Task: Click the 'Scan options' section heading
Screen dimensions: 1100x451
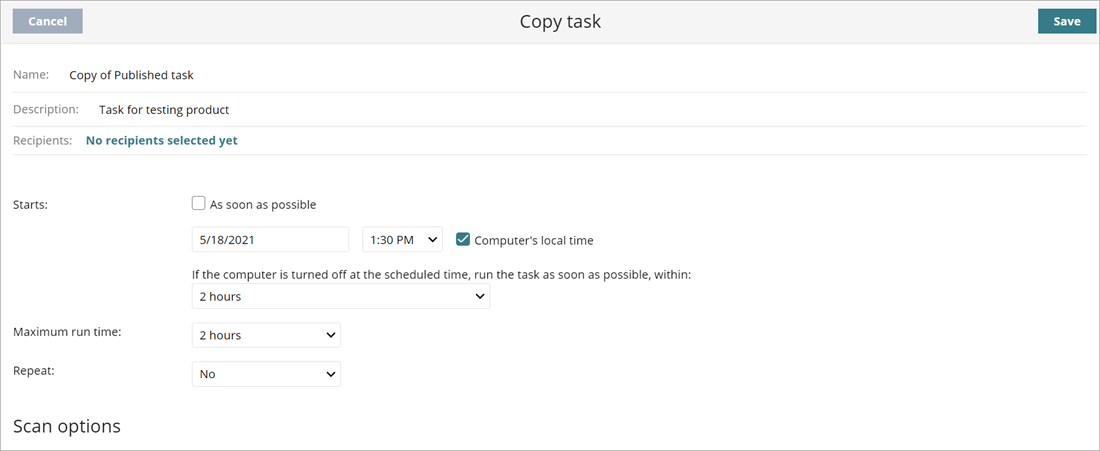Action: tap(67, 426)
